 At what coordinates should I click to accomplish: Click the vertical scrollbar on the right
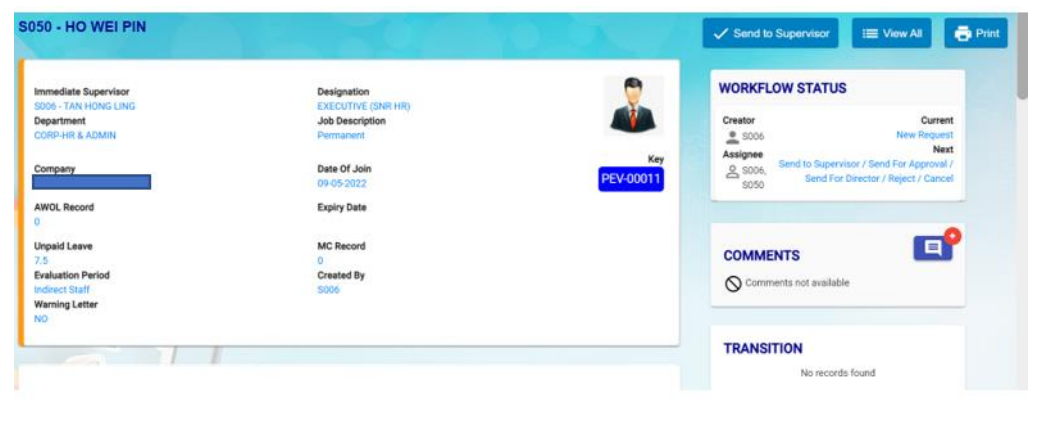point(1021,70)
